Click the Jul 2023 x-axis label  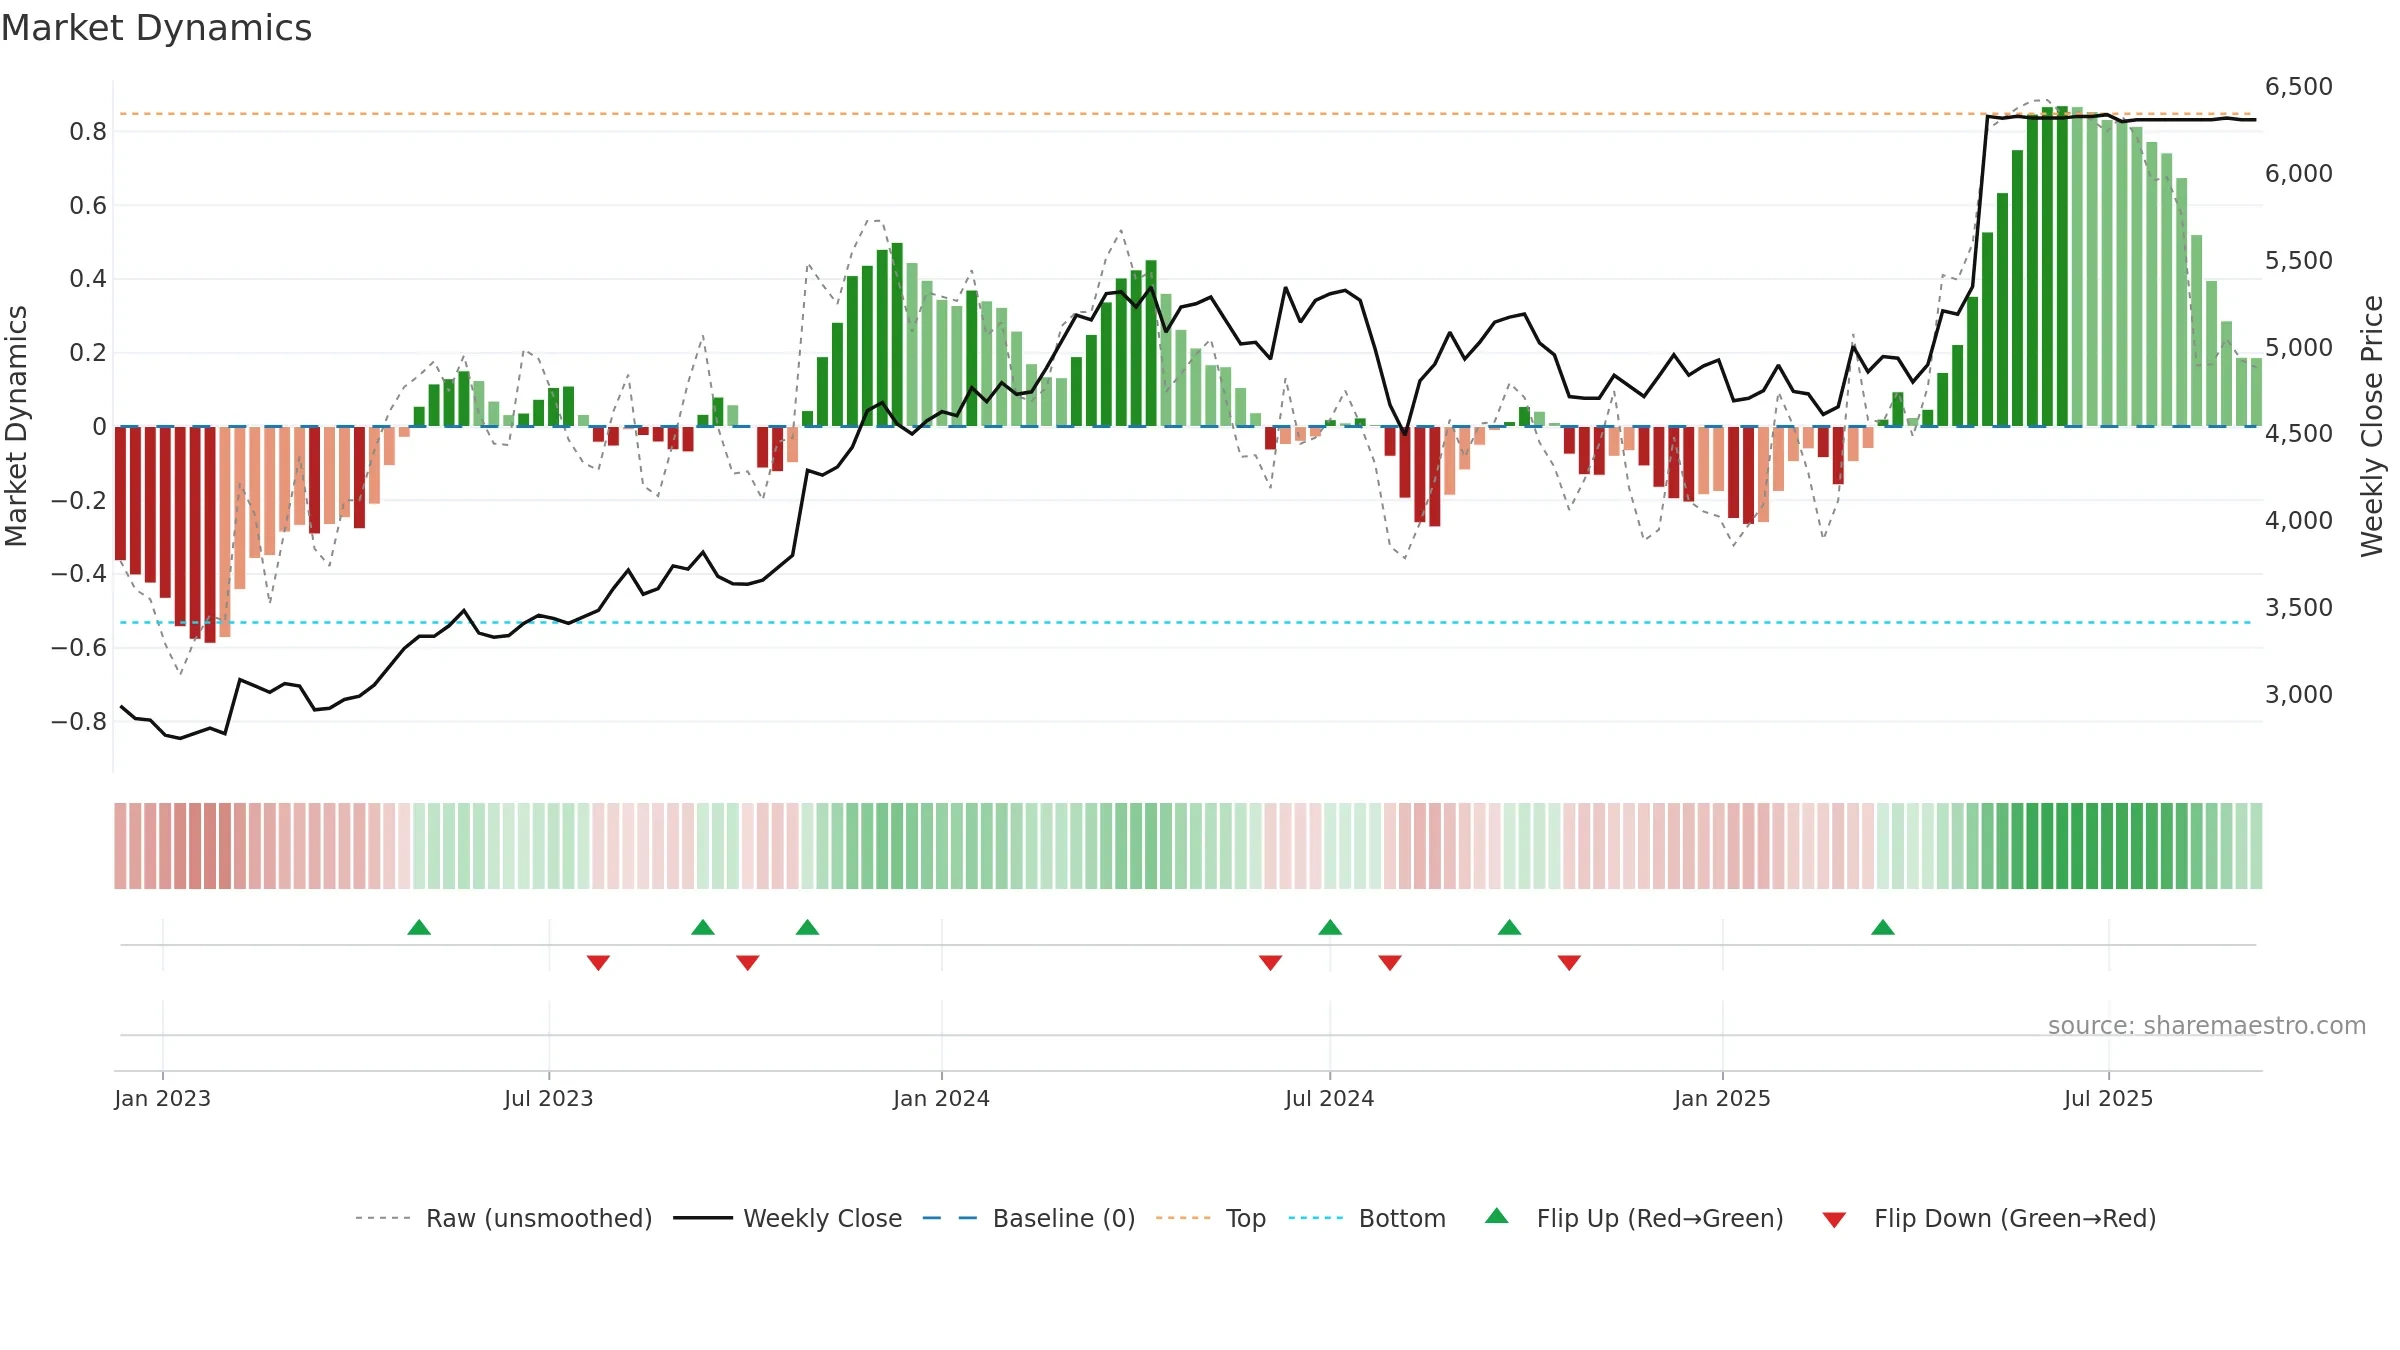pos(549,1098)
